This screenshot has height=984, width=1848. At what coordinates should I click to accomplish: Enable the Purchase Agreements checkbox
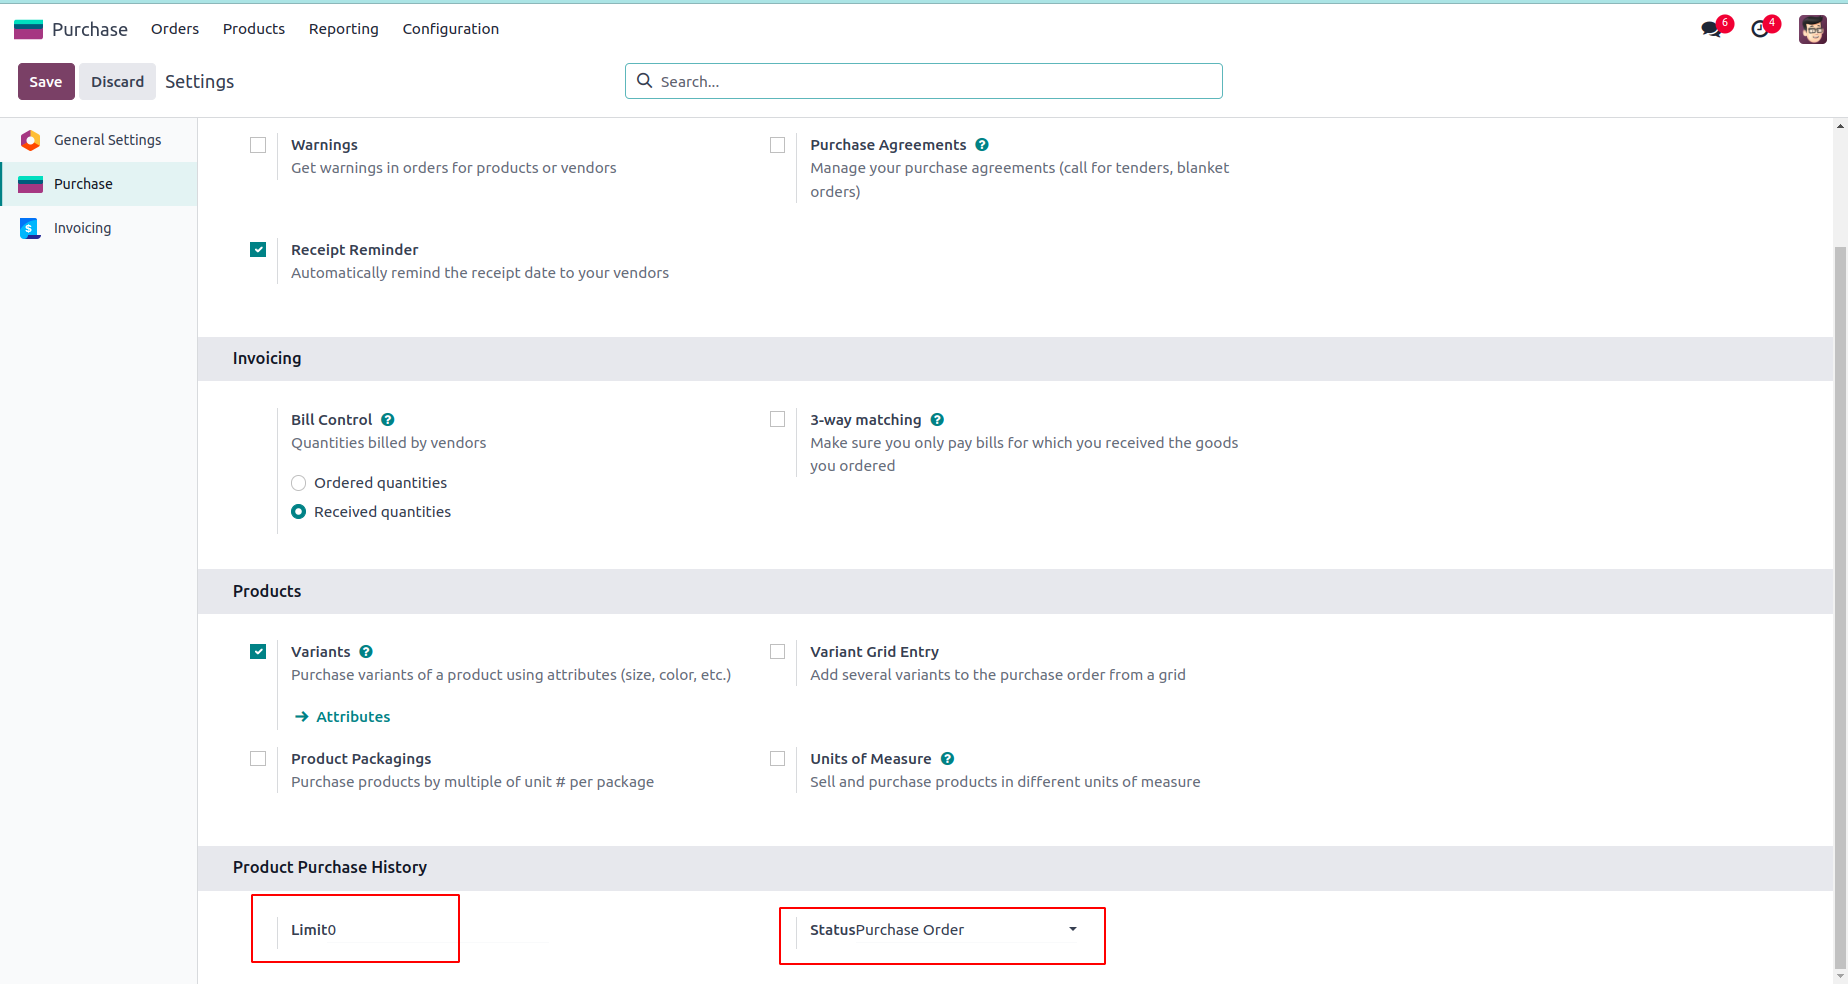(x=777, y=145)
